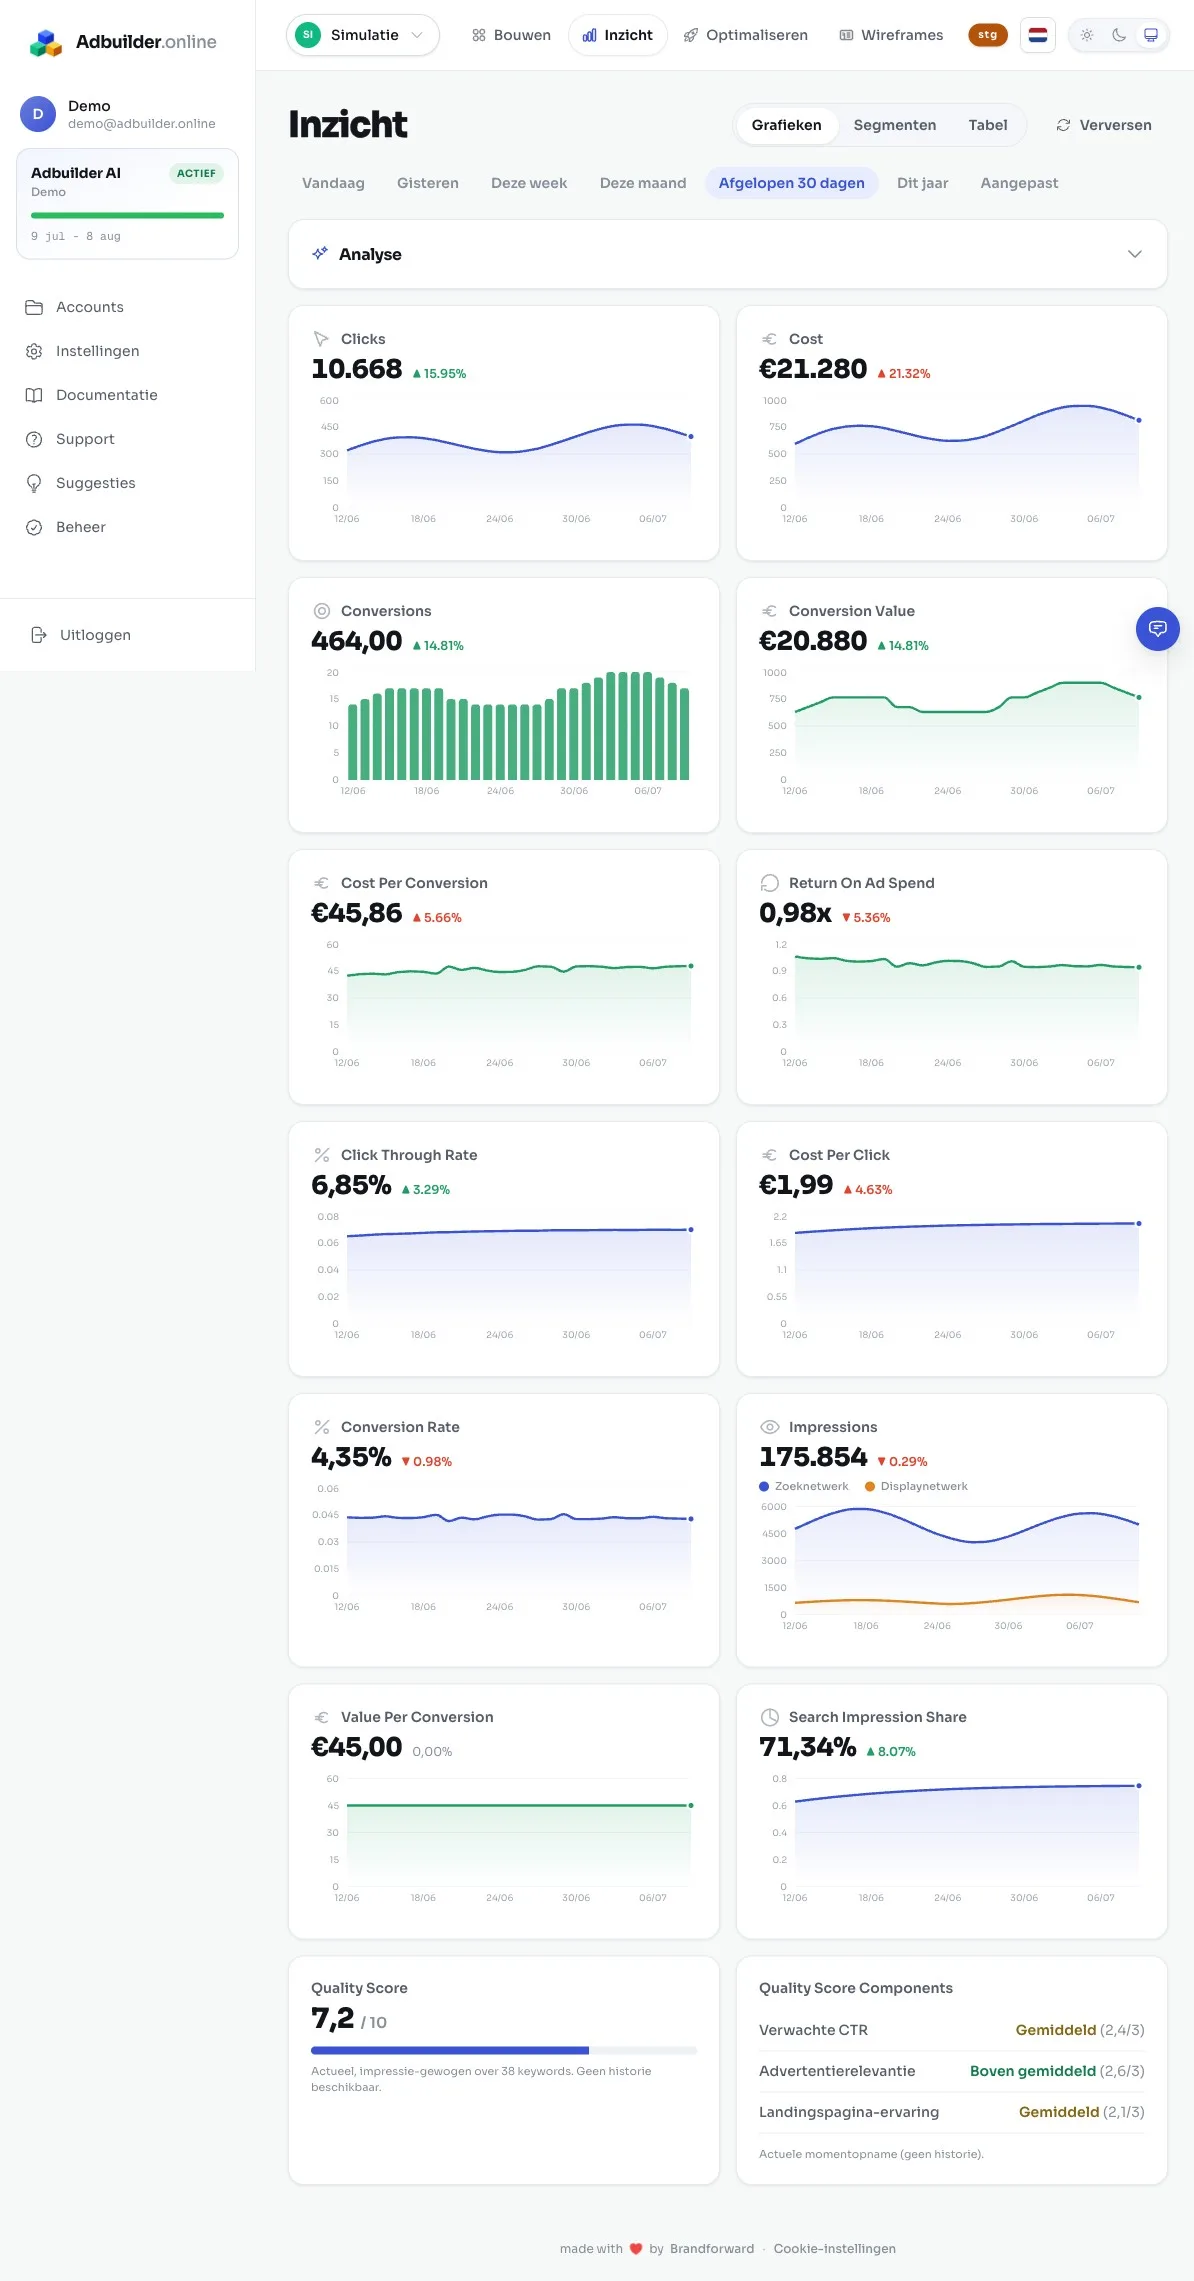Click the Return On Ad Spend icon

769,883
